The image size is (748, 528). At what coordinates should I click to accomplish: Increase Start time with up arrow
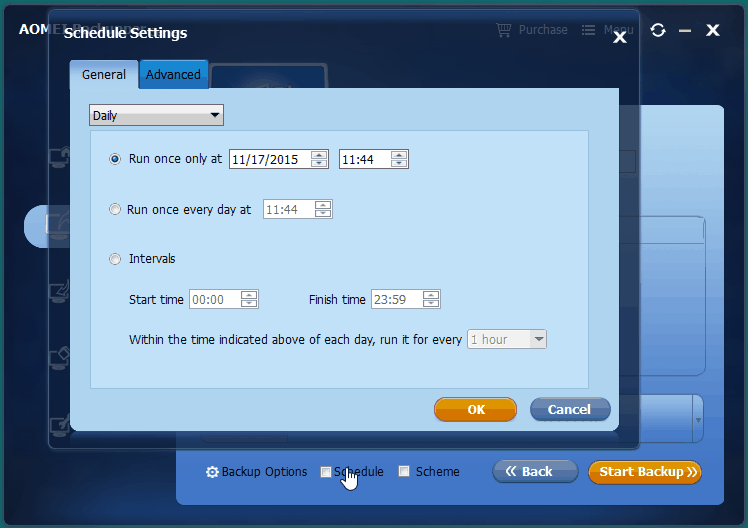click(x=249, y=295)
